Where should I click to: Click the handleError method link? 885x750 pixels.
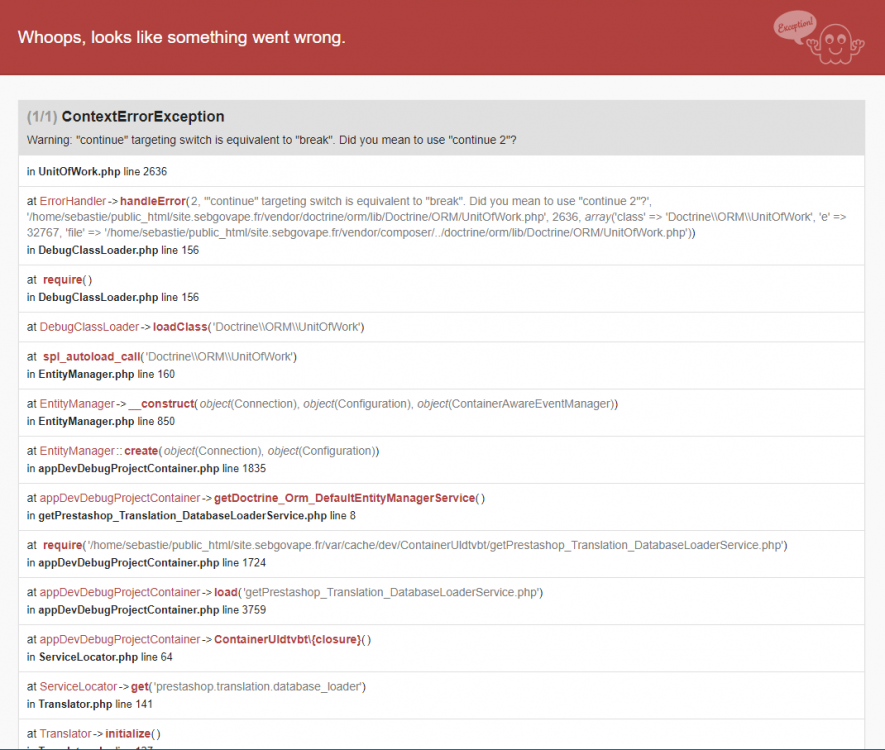coord(153,201)
